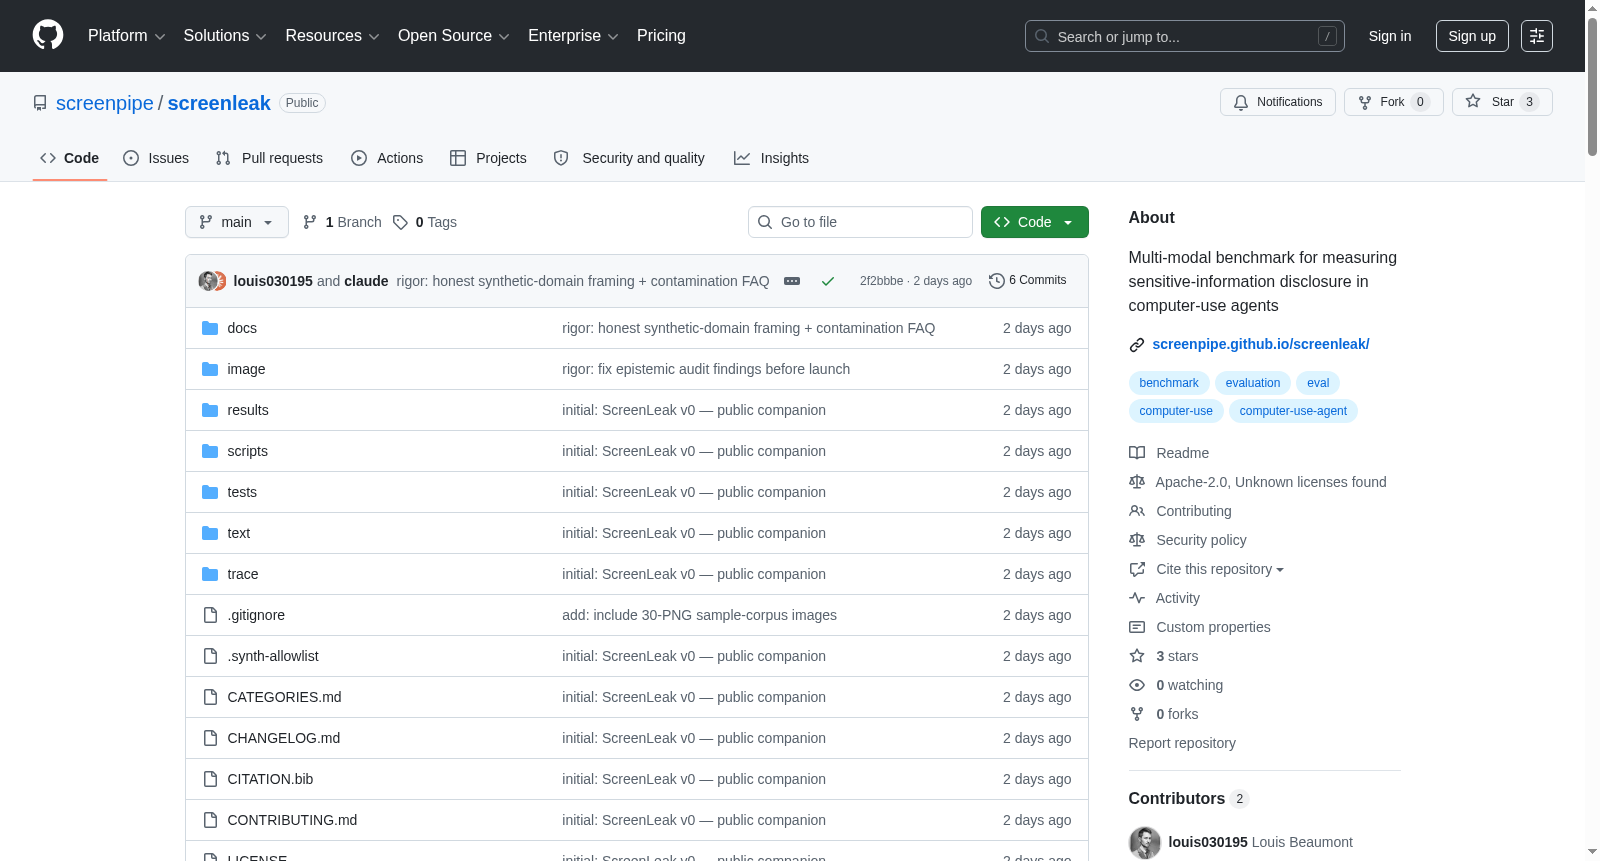Expand the Resources menu
The height and width of the screenshot is (861, 1600).
332,36
